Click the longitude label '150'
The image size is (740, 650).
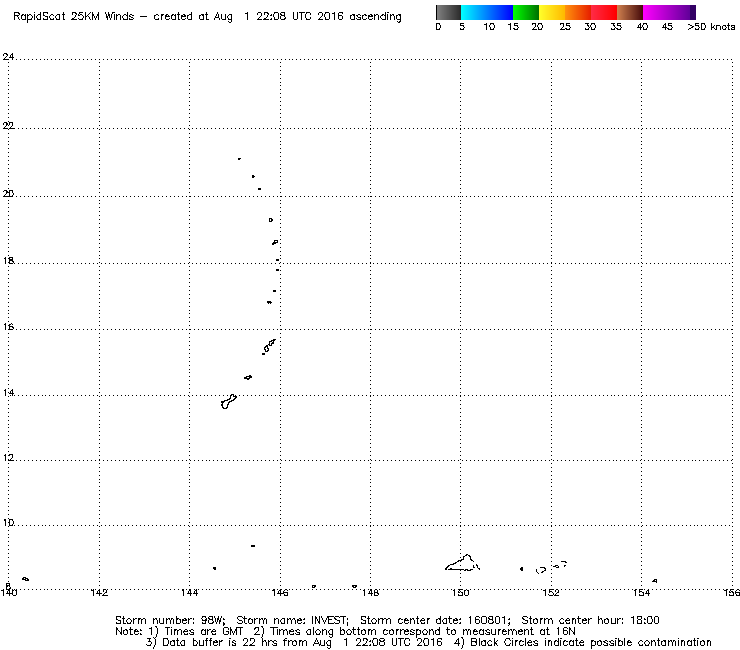click(x=461, y=593)
